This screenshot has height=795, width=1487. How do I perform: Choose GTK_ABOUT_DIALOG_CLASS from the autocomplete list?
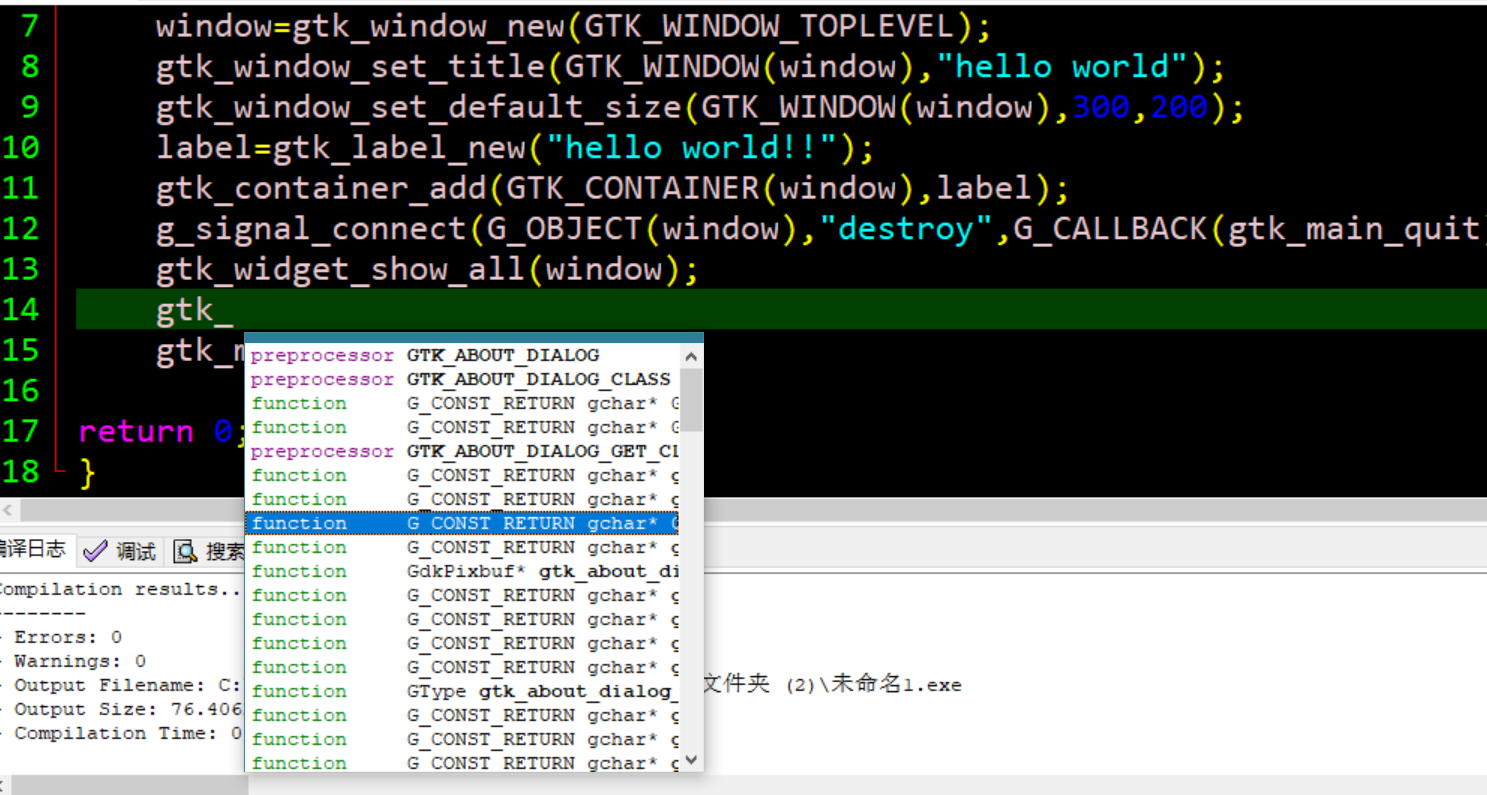tap(538, 380)
